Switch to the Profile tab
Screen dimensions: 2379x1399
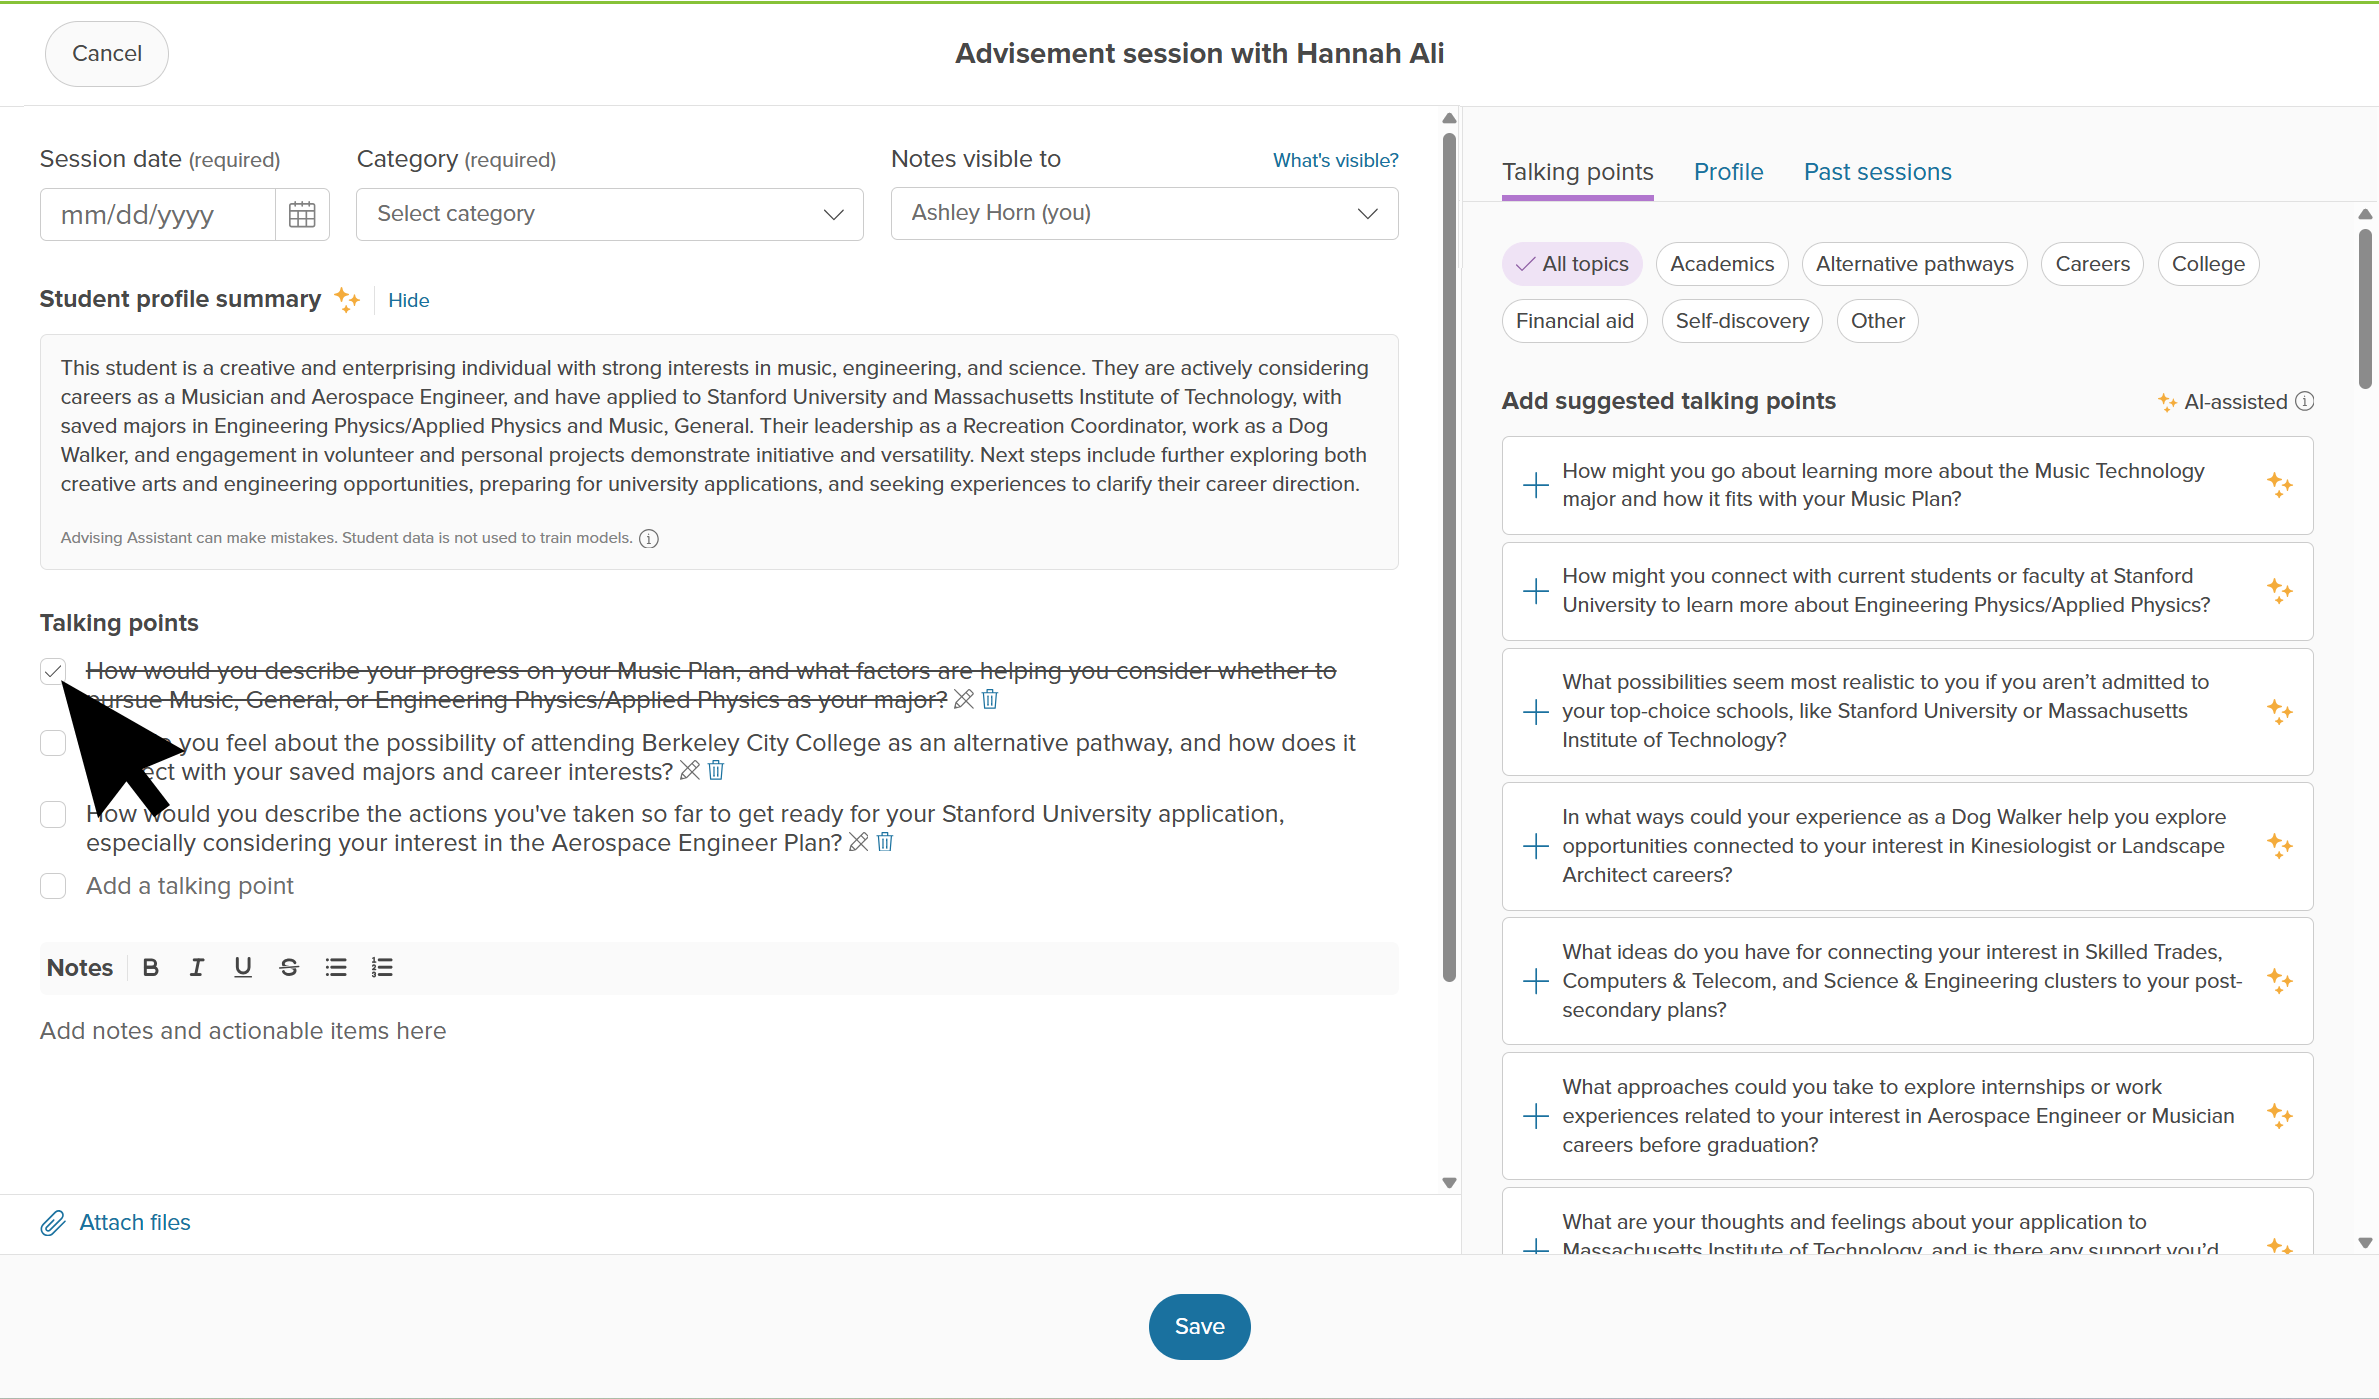click(x=1728, y=172)
